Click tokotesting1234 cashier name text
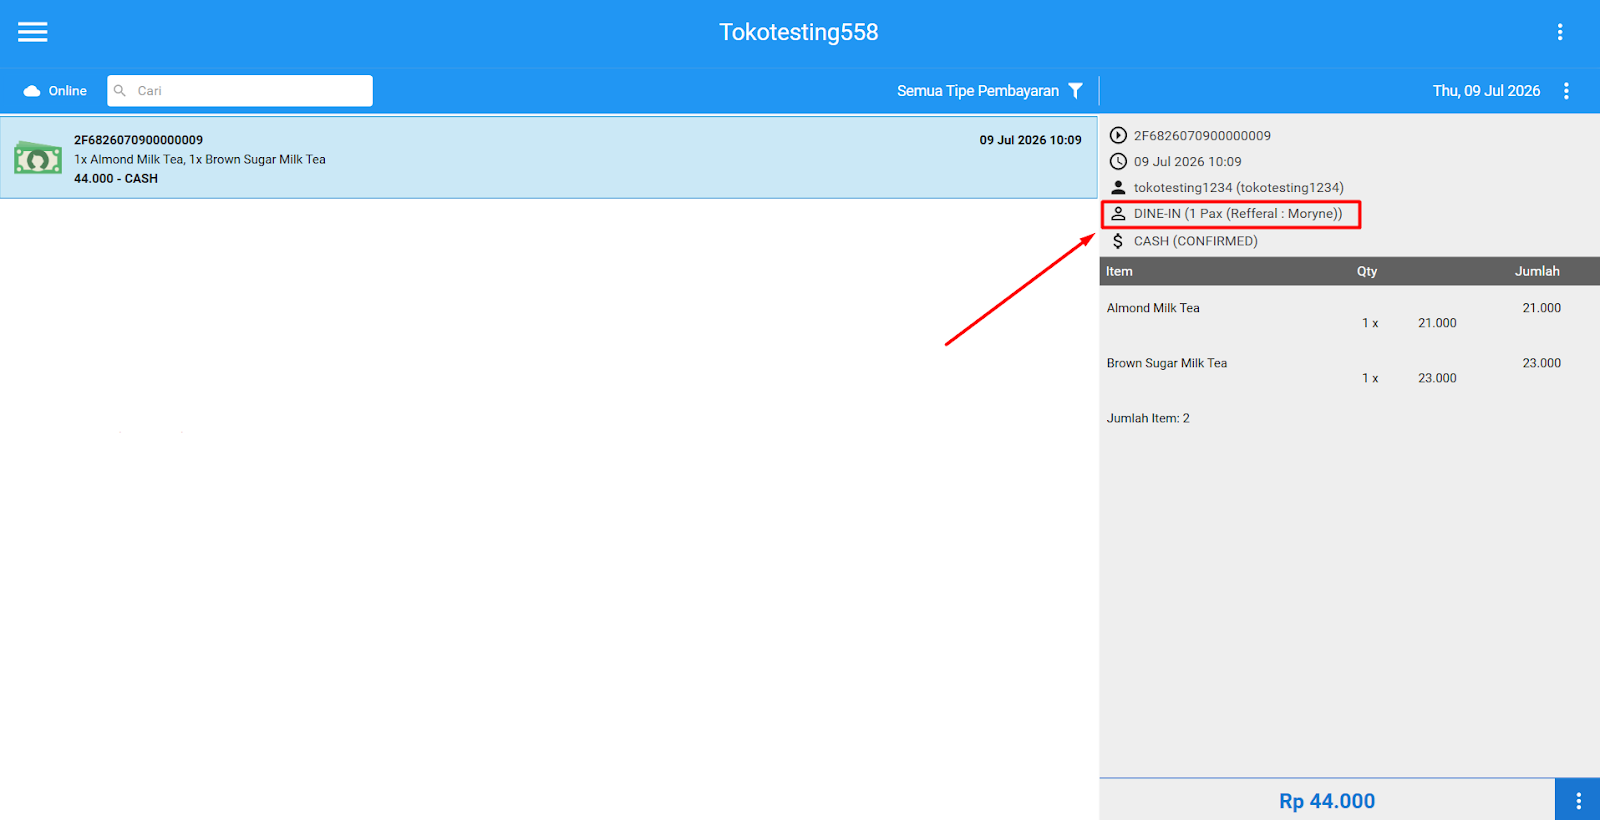 (1238, 187)
